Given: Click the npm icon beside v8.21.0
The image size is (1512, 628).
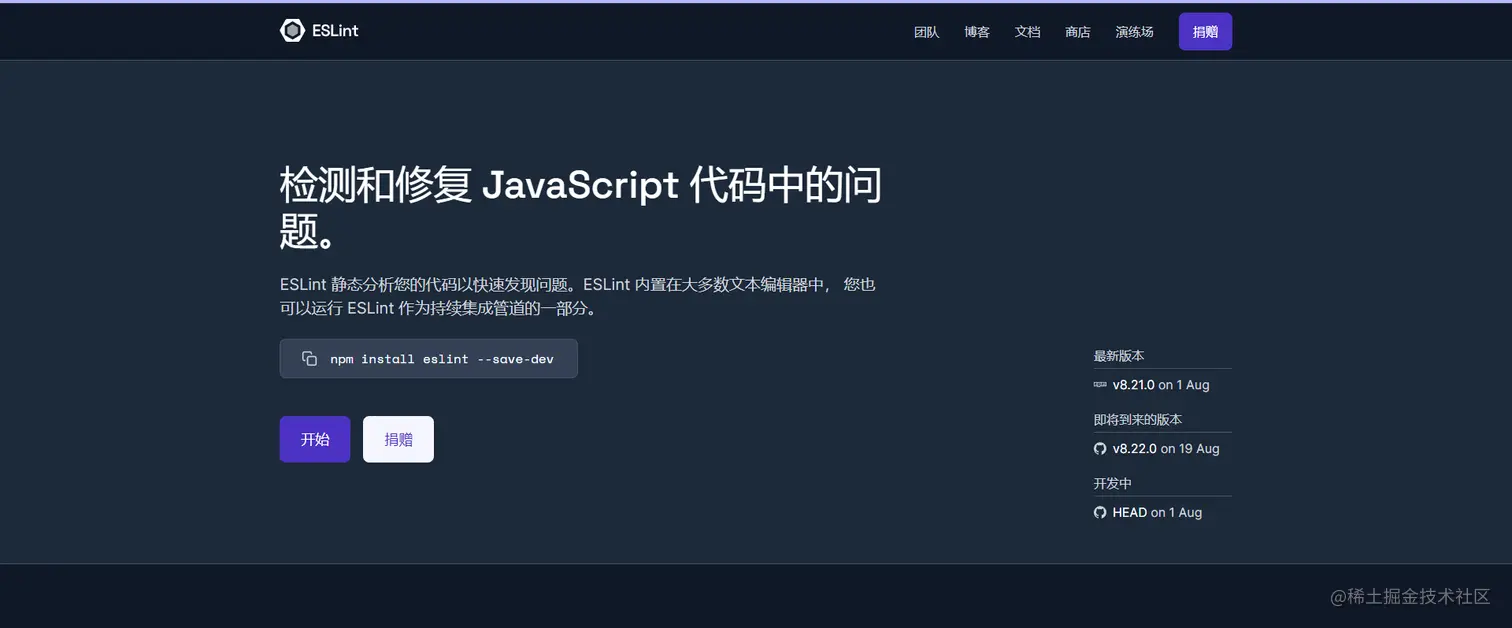Looking at the screenshot, I should [1100, 385].
